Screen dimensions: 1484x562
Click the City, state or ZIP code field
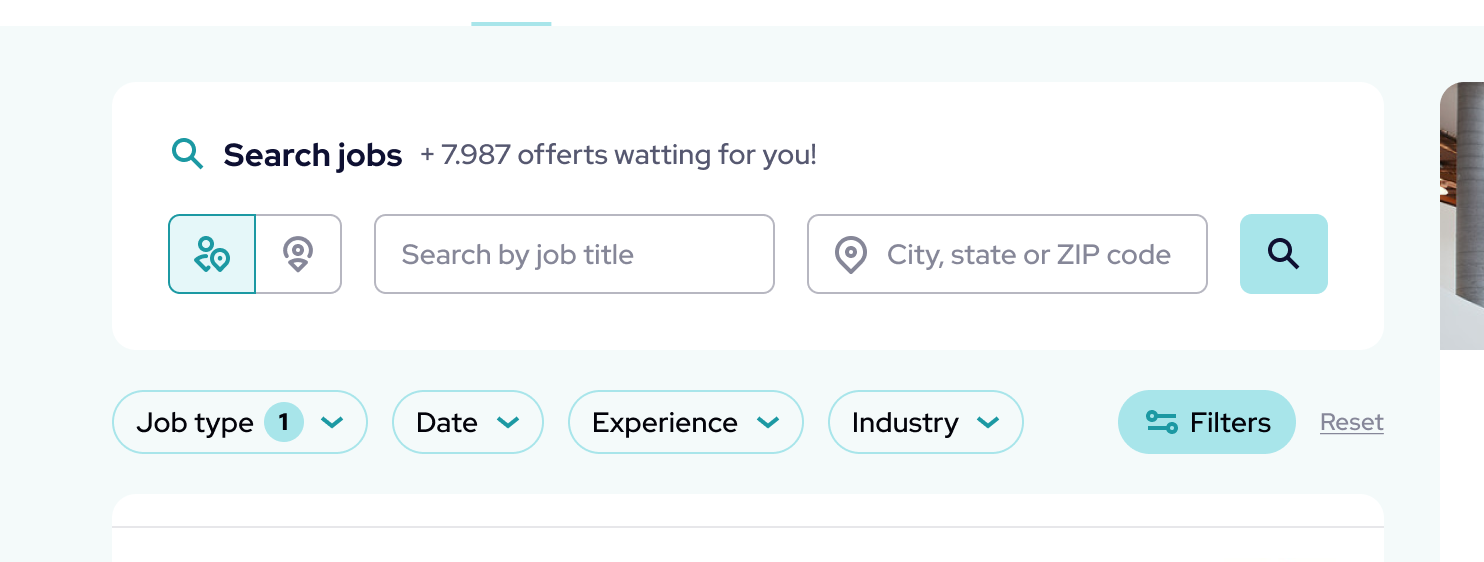pos(1029,255)
